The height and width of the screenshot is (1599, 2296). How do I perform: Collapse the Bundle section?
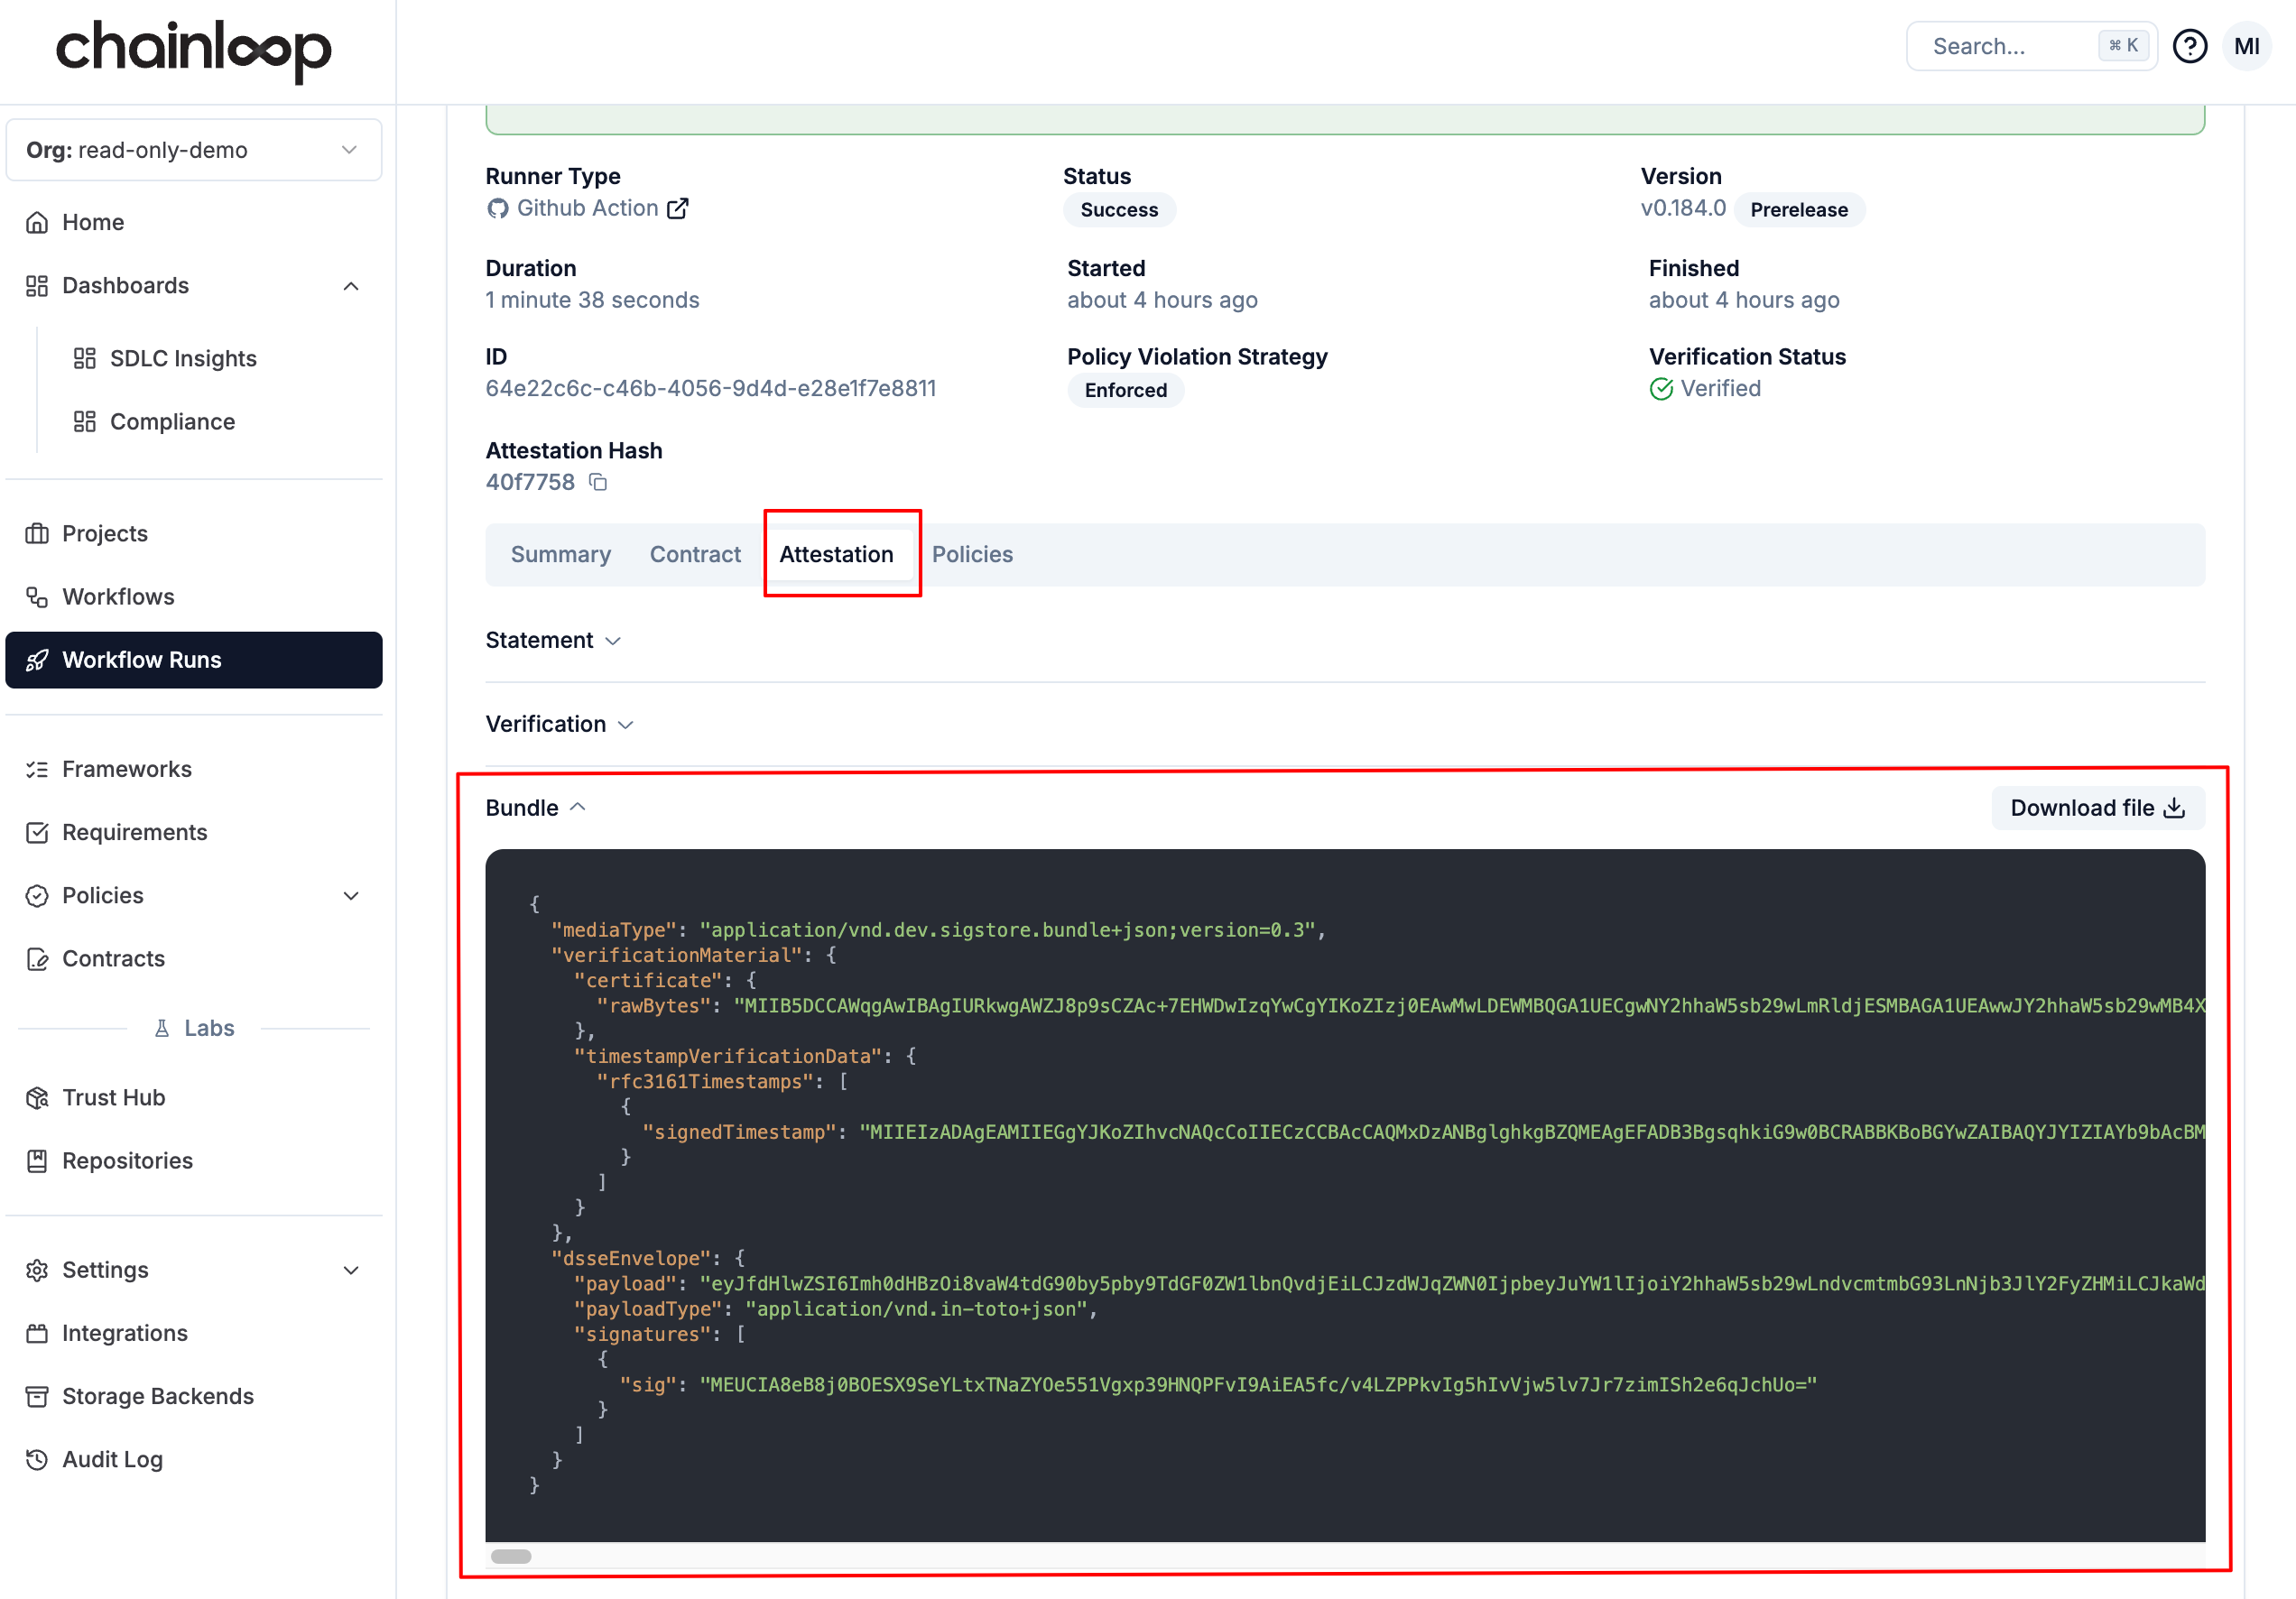pyautogui.click(x=535, y=808)
